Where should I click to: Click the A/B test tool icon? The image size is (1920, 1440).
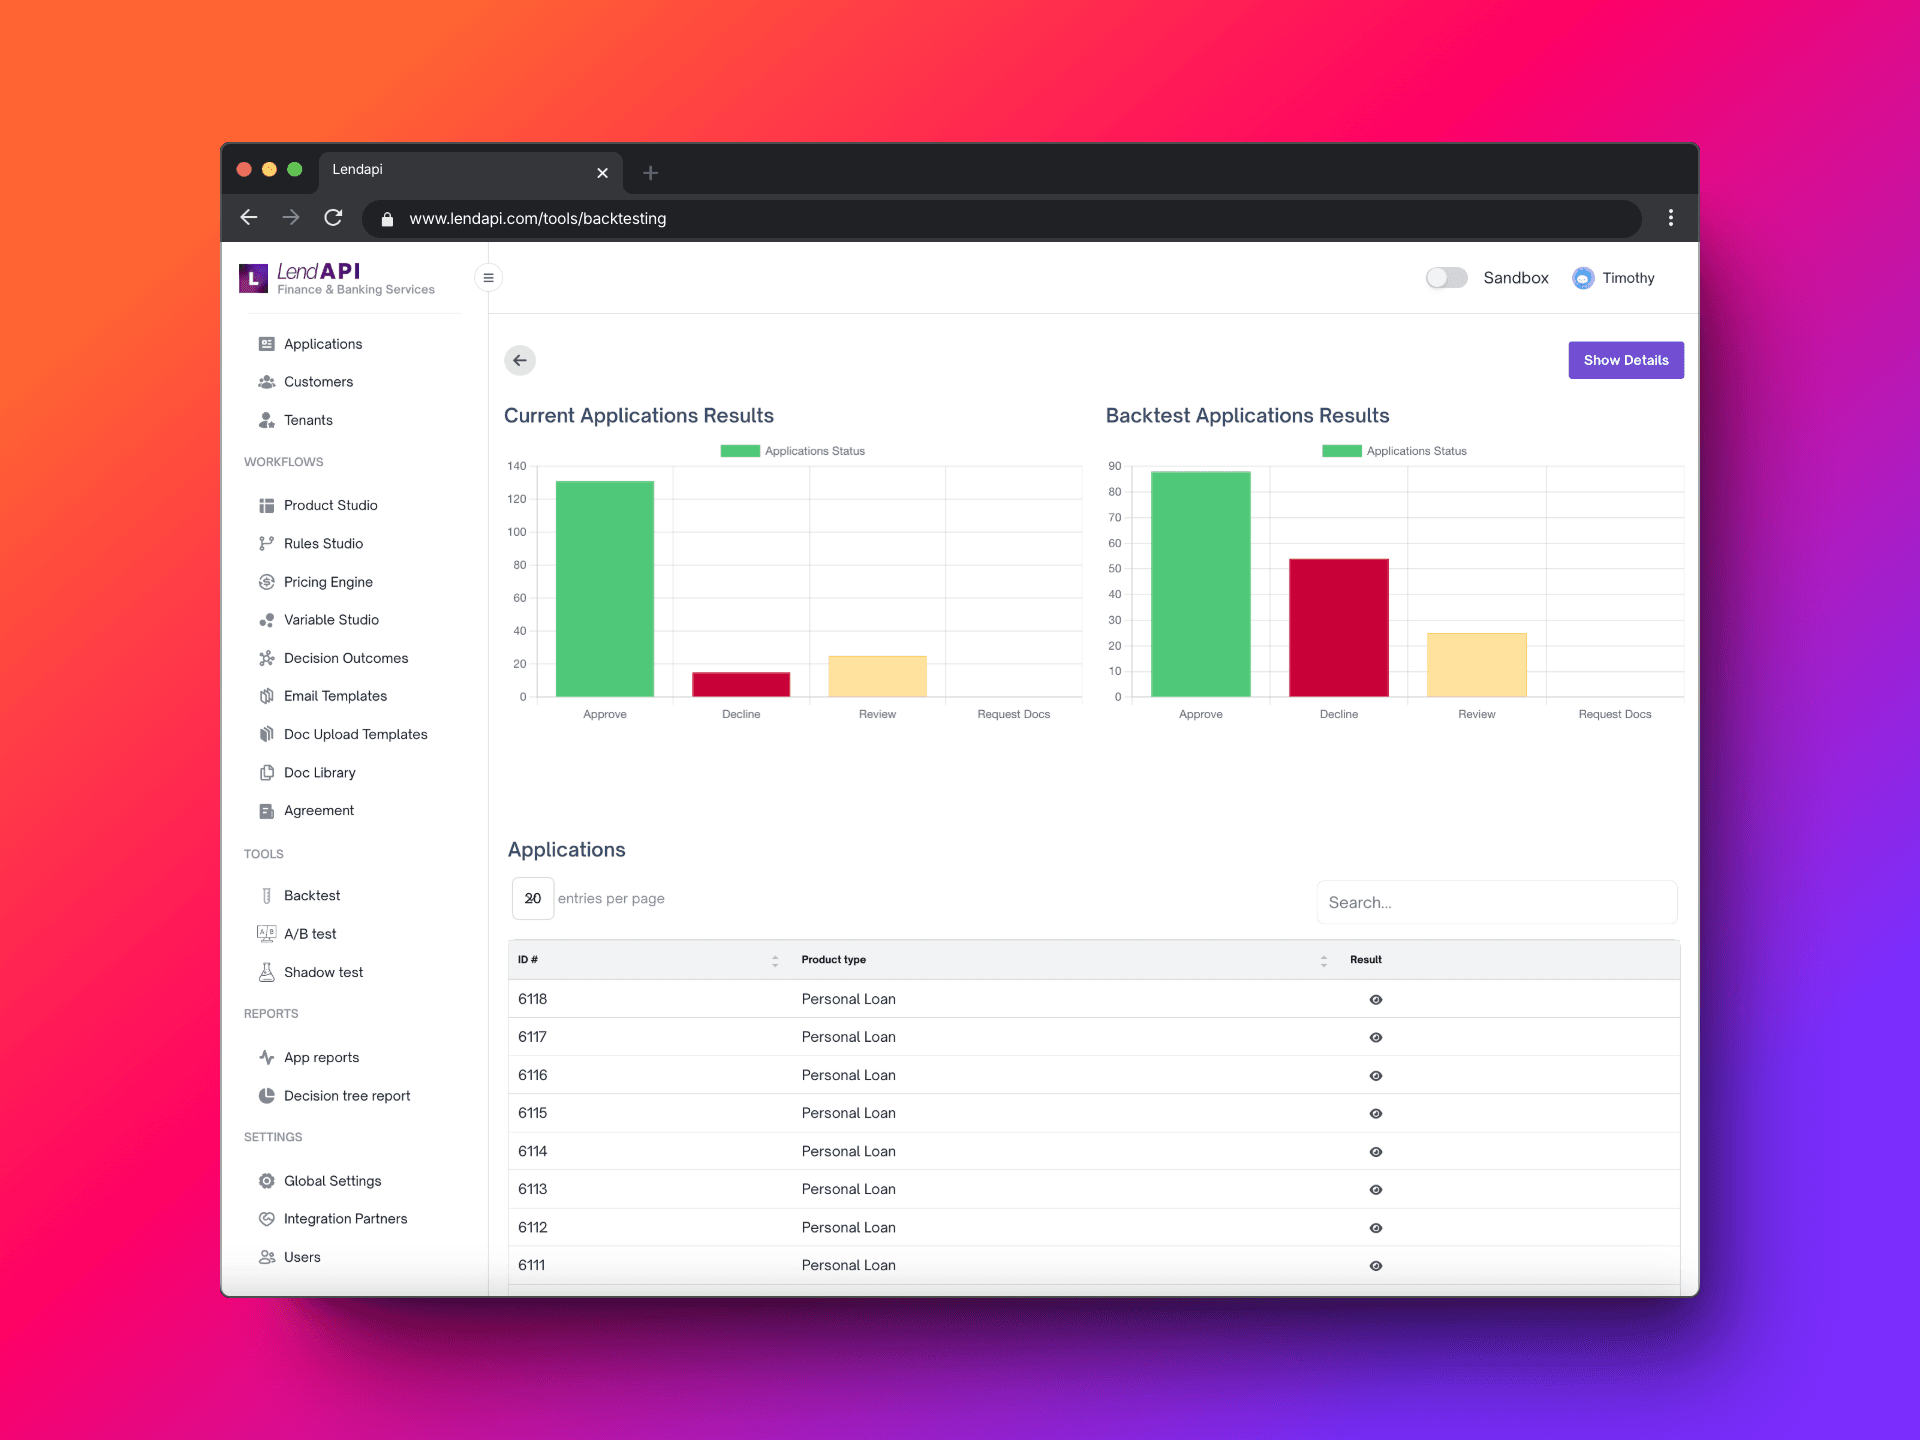[x=265, y=933]
